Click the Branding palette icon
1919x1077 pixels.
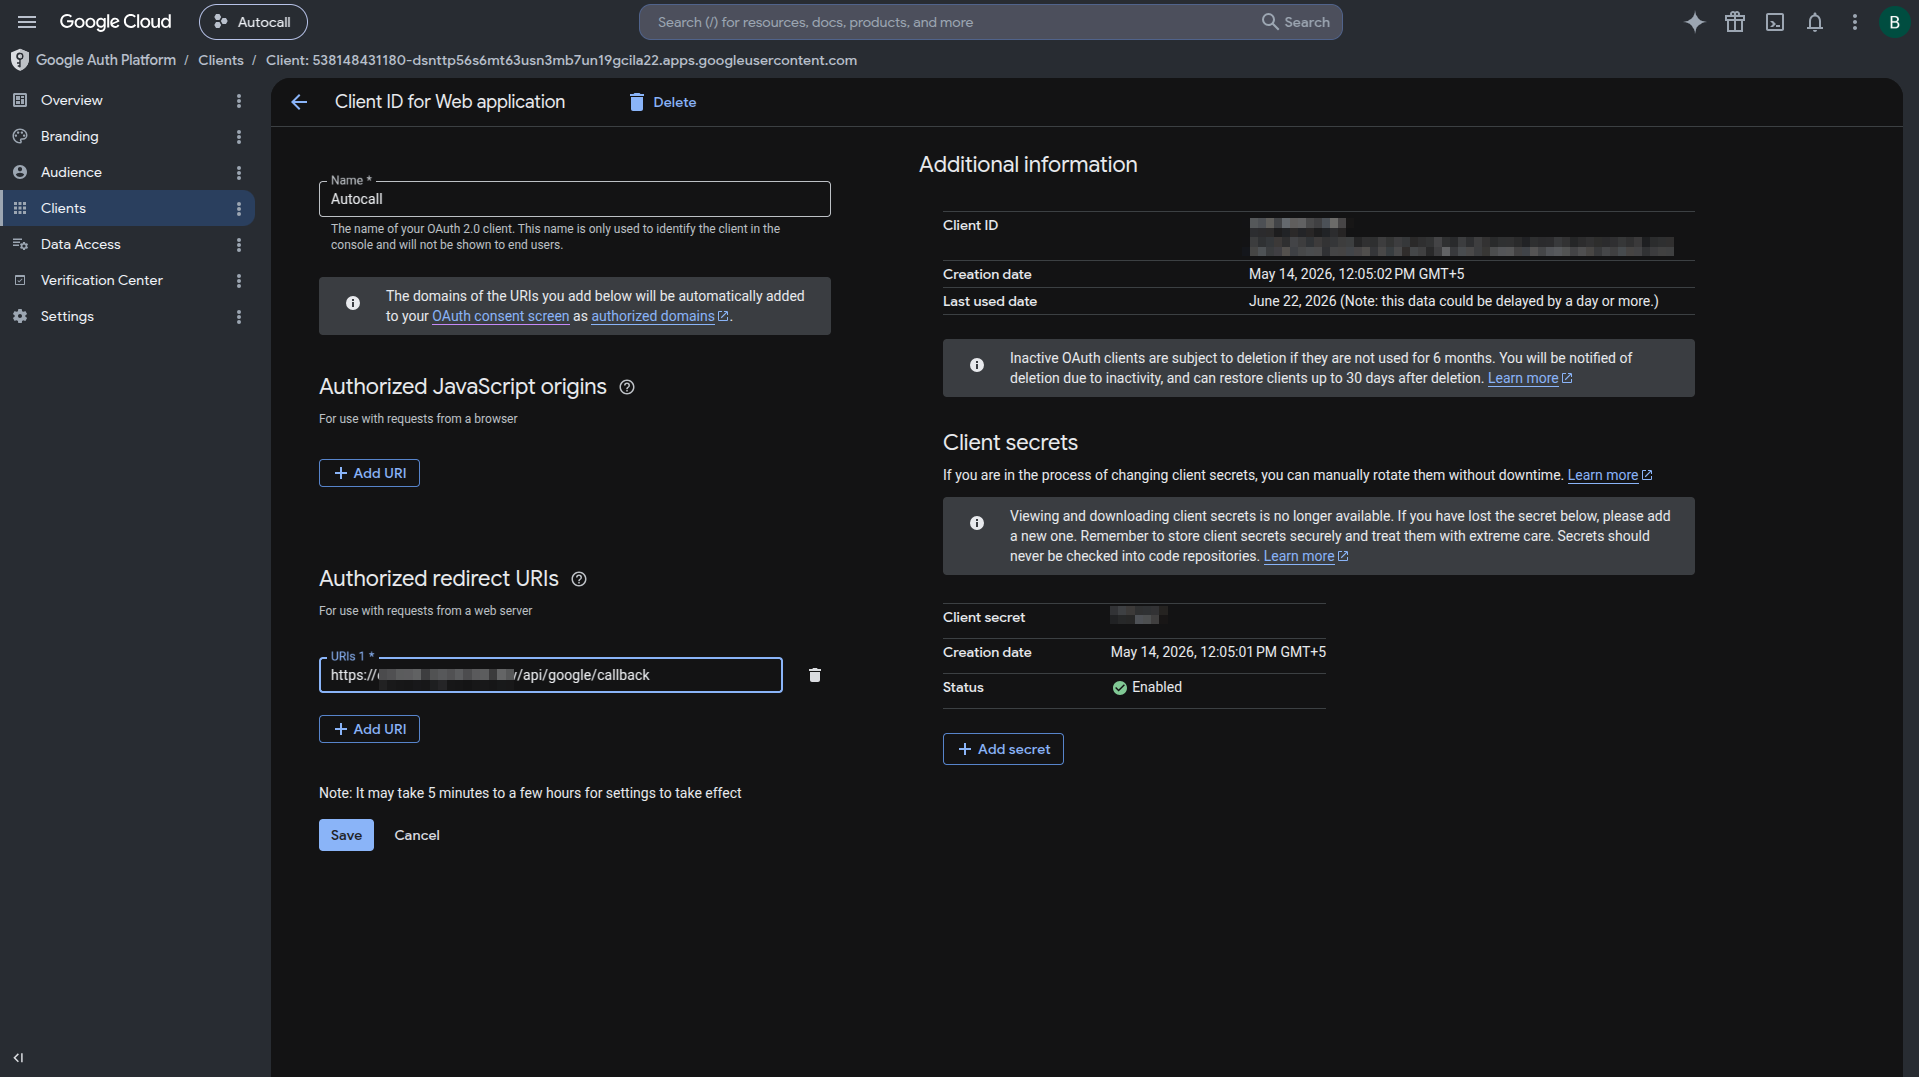(x=20, y=136)
